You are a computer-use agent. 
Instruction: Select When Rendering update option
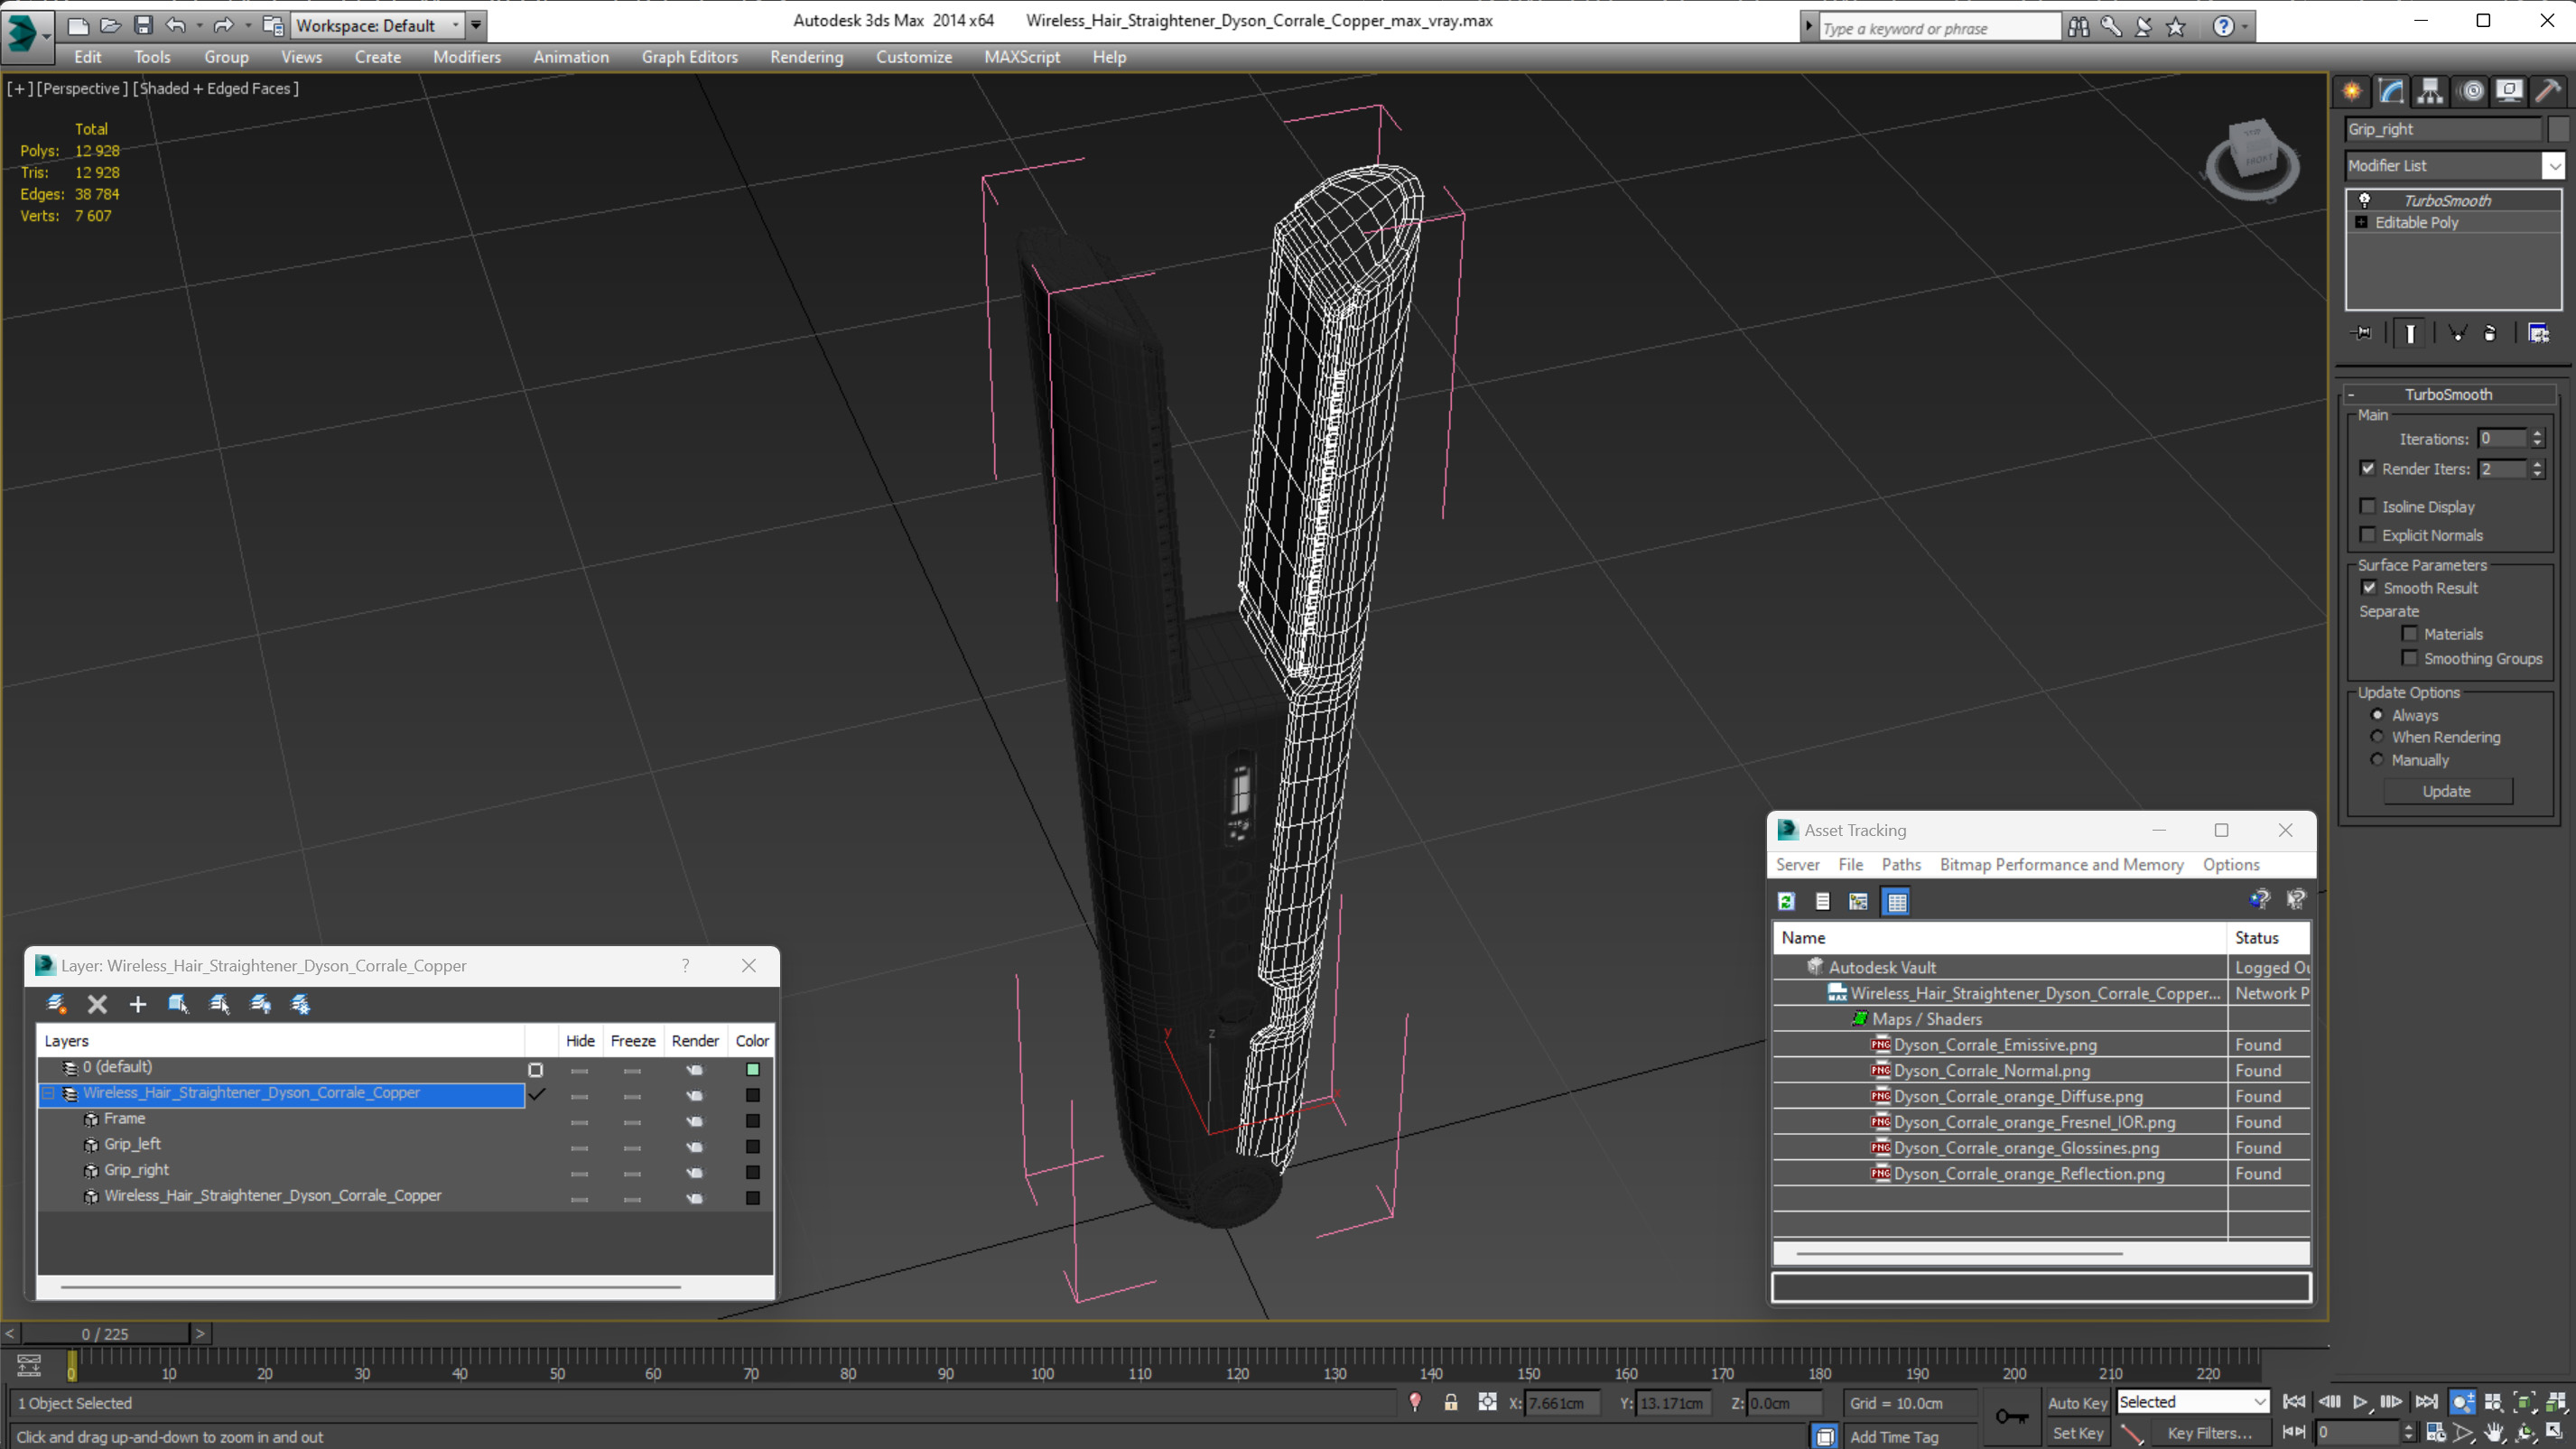click(2378, 736)
